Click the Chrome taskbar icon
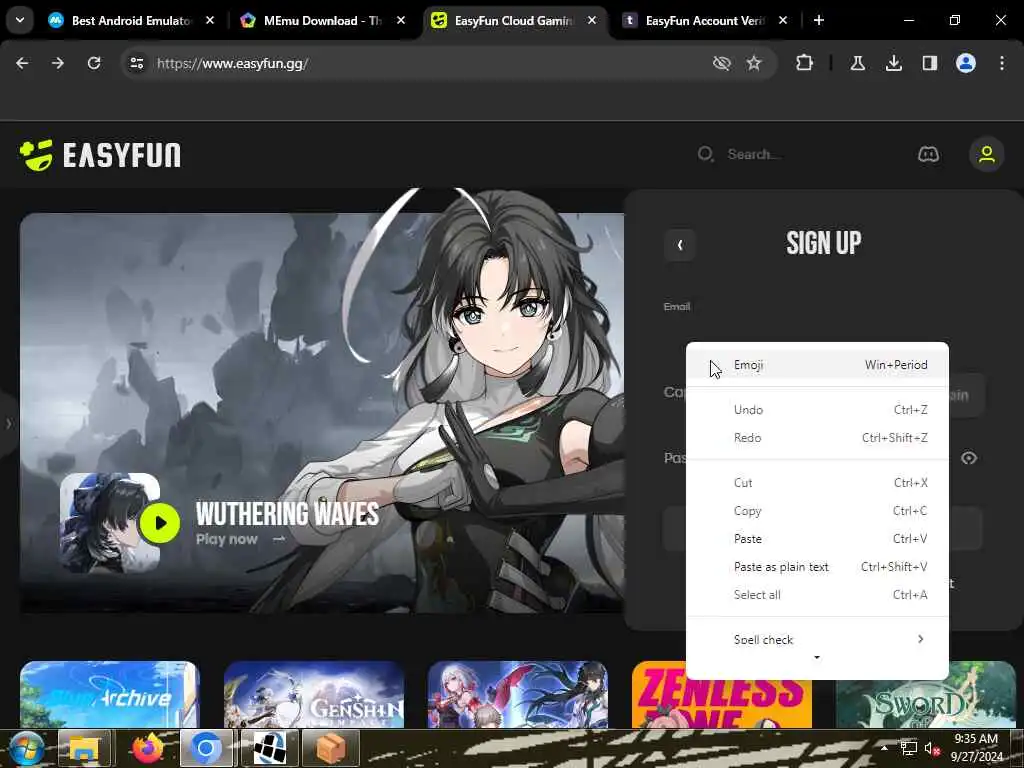This screenshot has height=768, width=1024. (x=206, y=748)
